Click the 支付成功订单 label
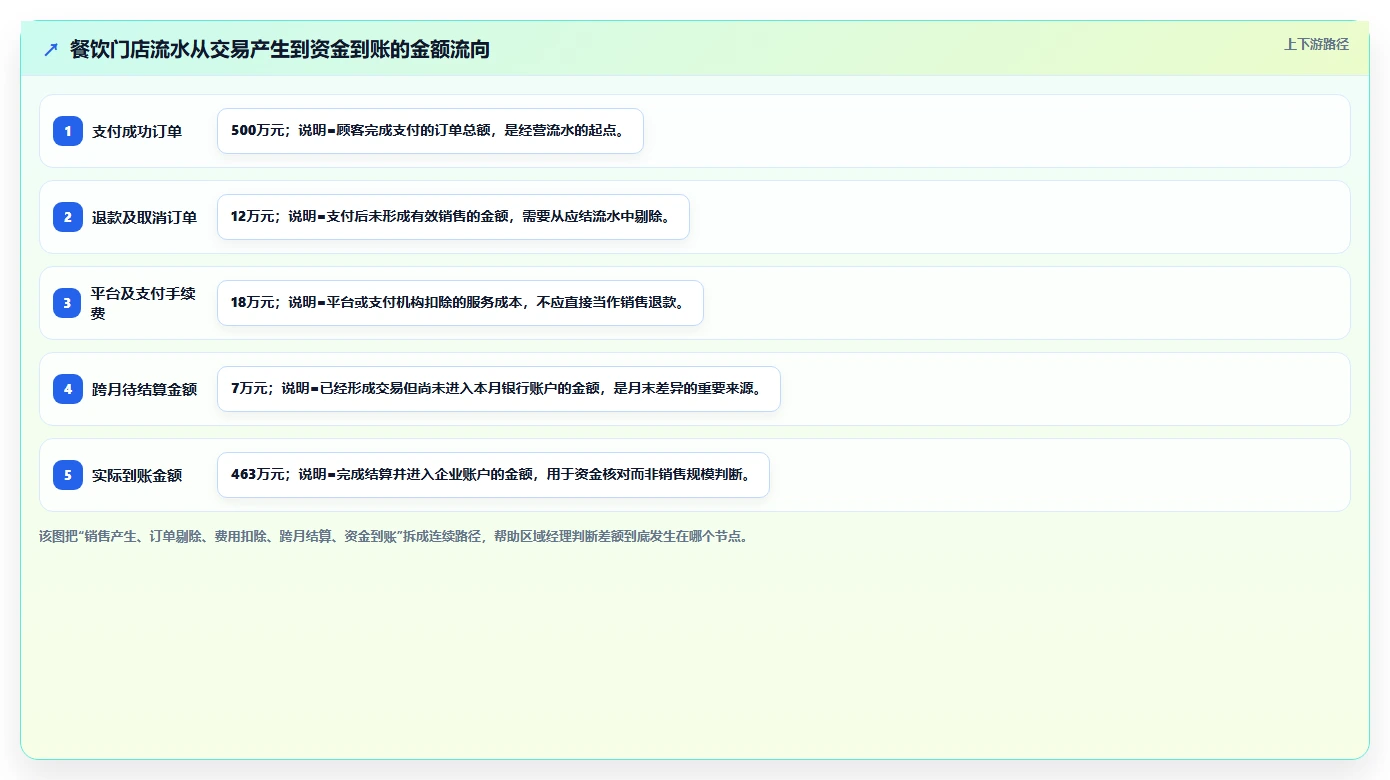 [x=137, y=131]
